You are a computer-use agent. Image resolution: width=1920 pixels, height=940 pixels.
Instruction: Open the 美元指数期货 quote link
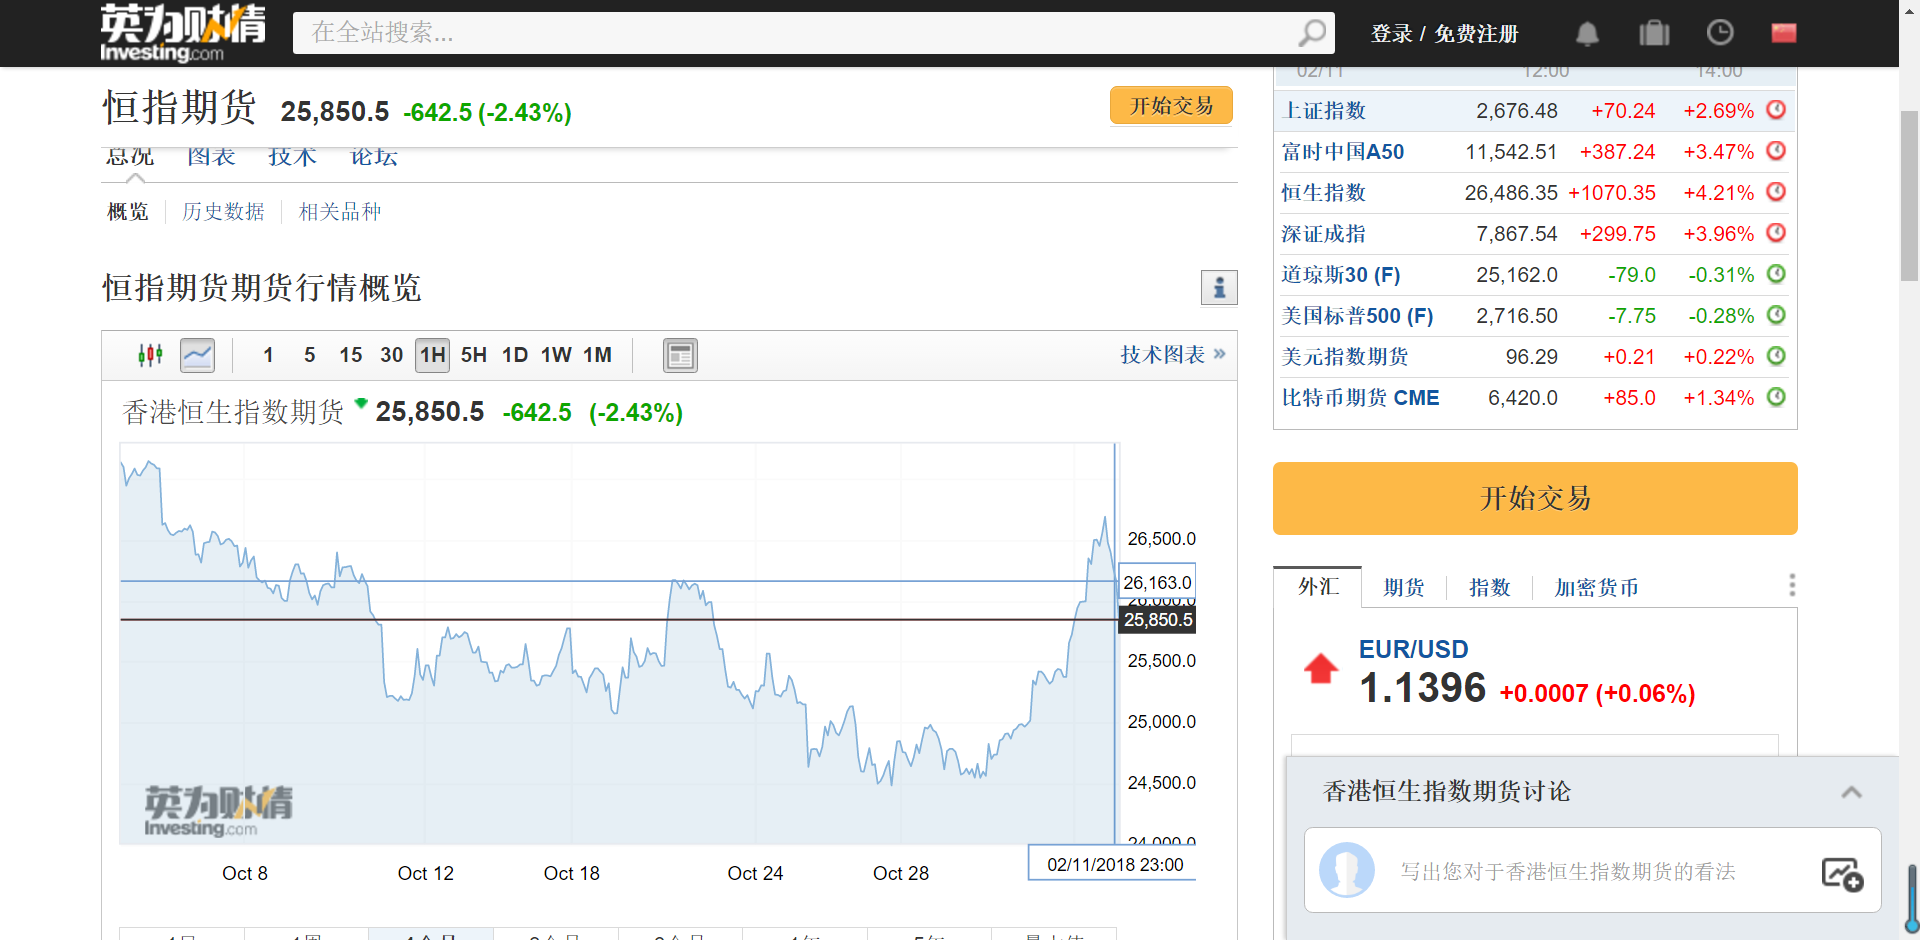(1345, 357)
